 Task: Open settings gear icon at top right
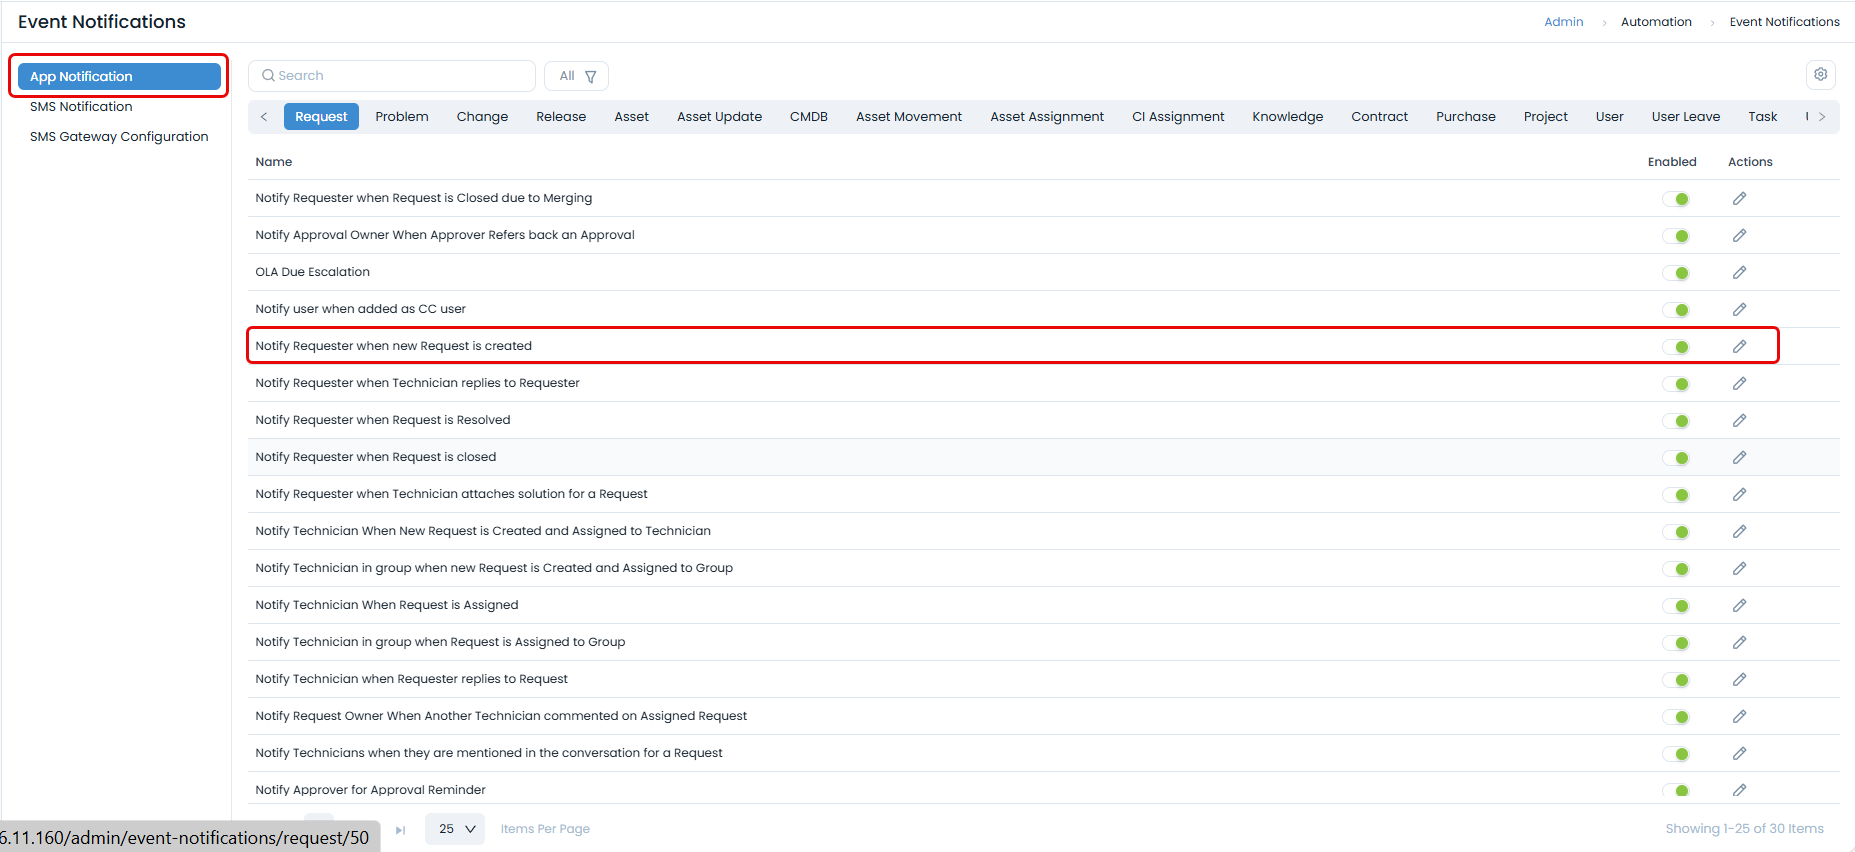1820,75
